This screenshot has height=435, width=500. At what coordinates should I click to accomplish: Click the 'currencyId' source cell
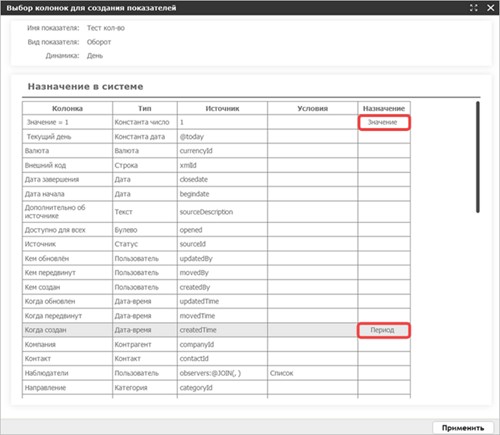coord(222,151)
